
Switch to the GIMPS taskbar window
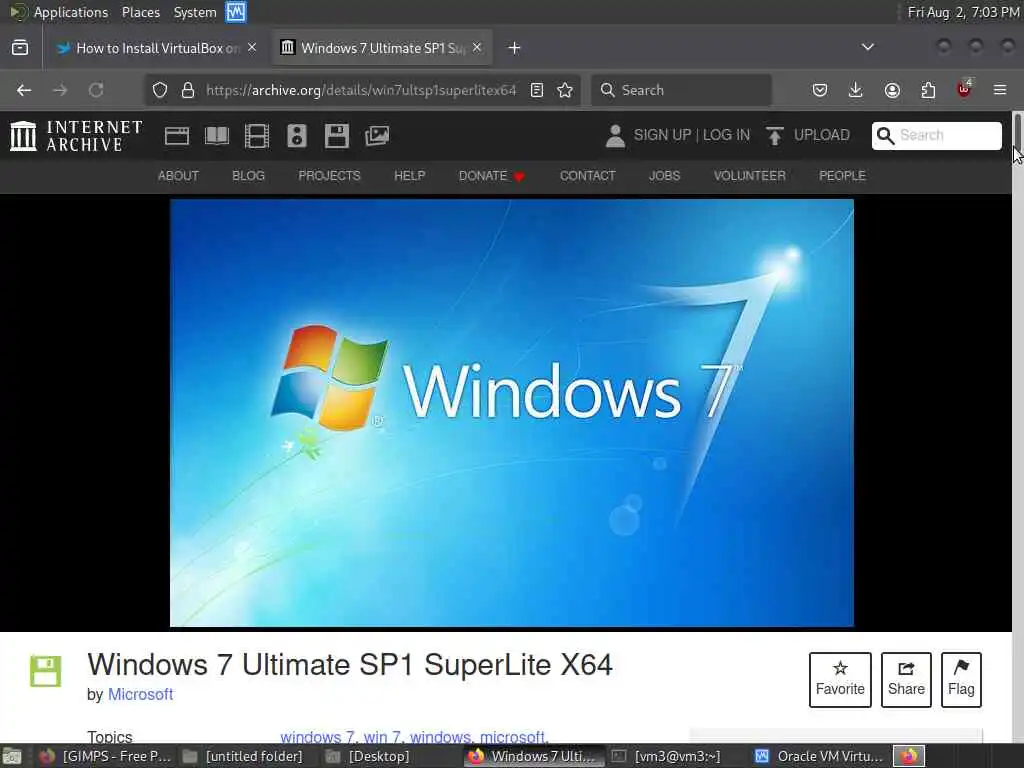pos(105,756)
